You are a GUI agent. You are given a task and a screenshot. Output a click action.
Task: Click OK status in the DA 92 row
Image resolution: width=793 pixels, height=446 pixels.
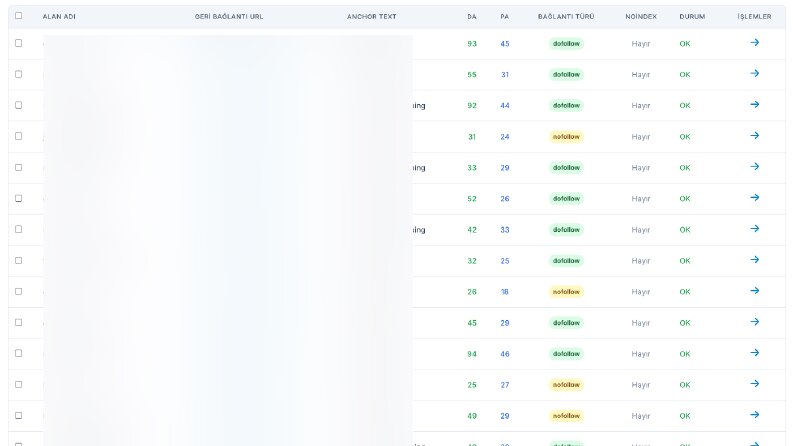click(685, 106)
